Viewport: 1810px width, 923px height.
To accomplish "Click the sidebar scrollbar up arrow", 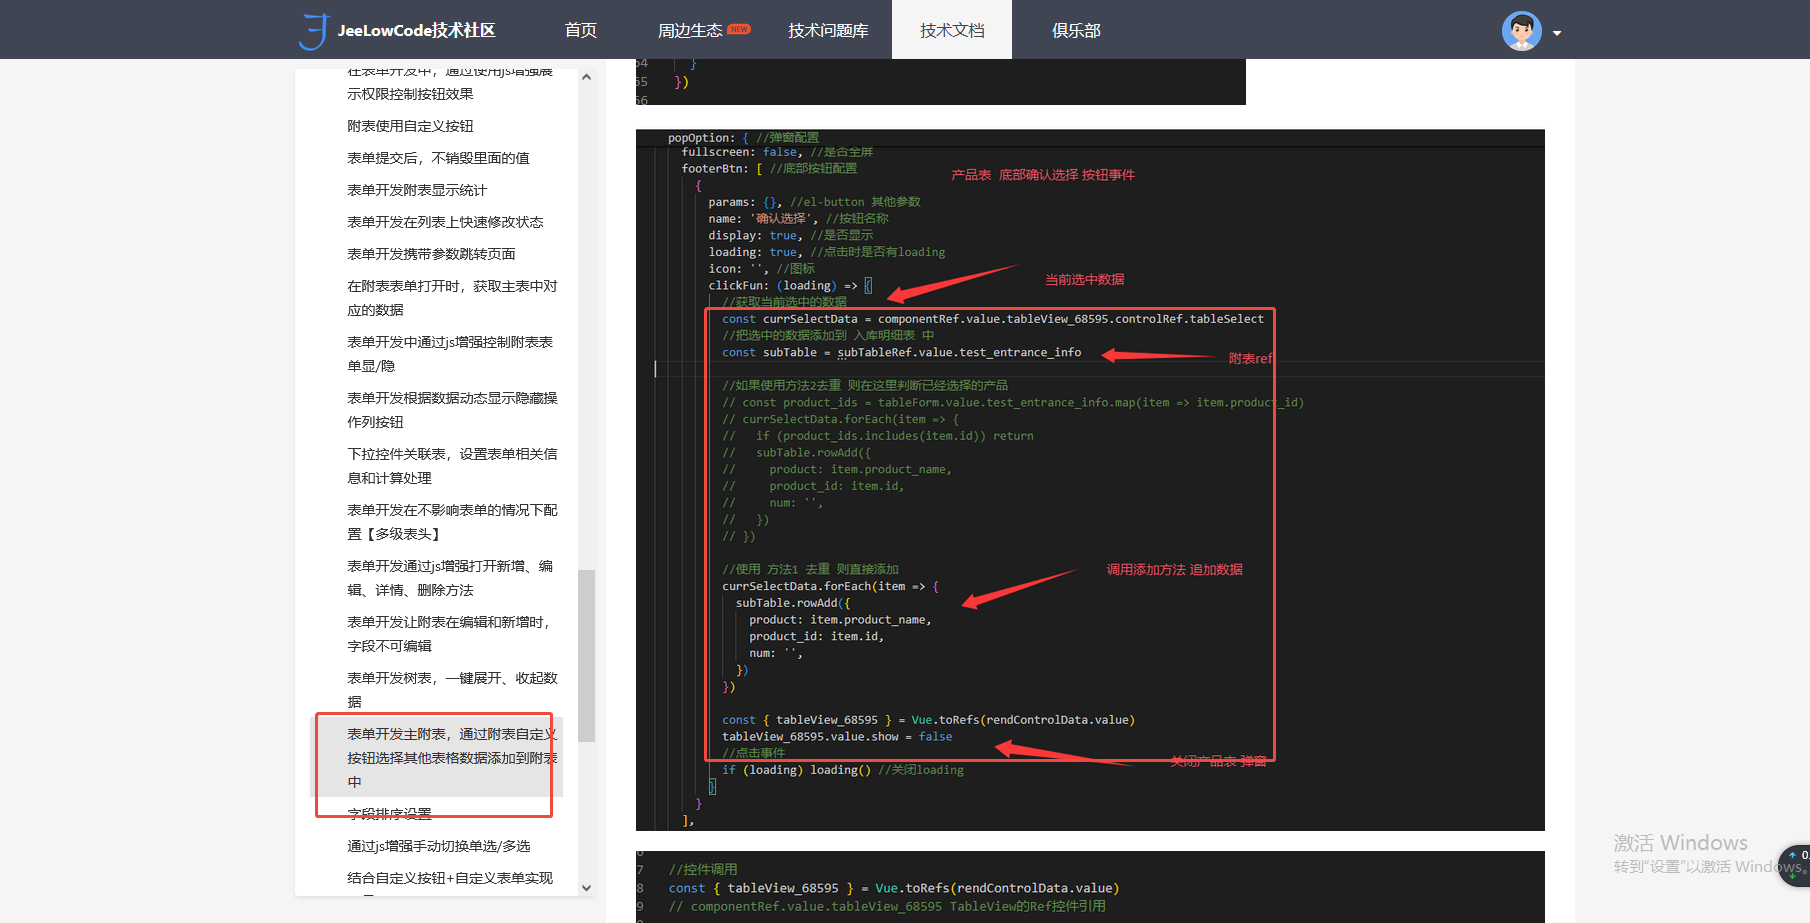I will (586, 75).
